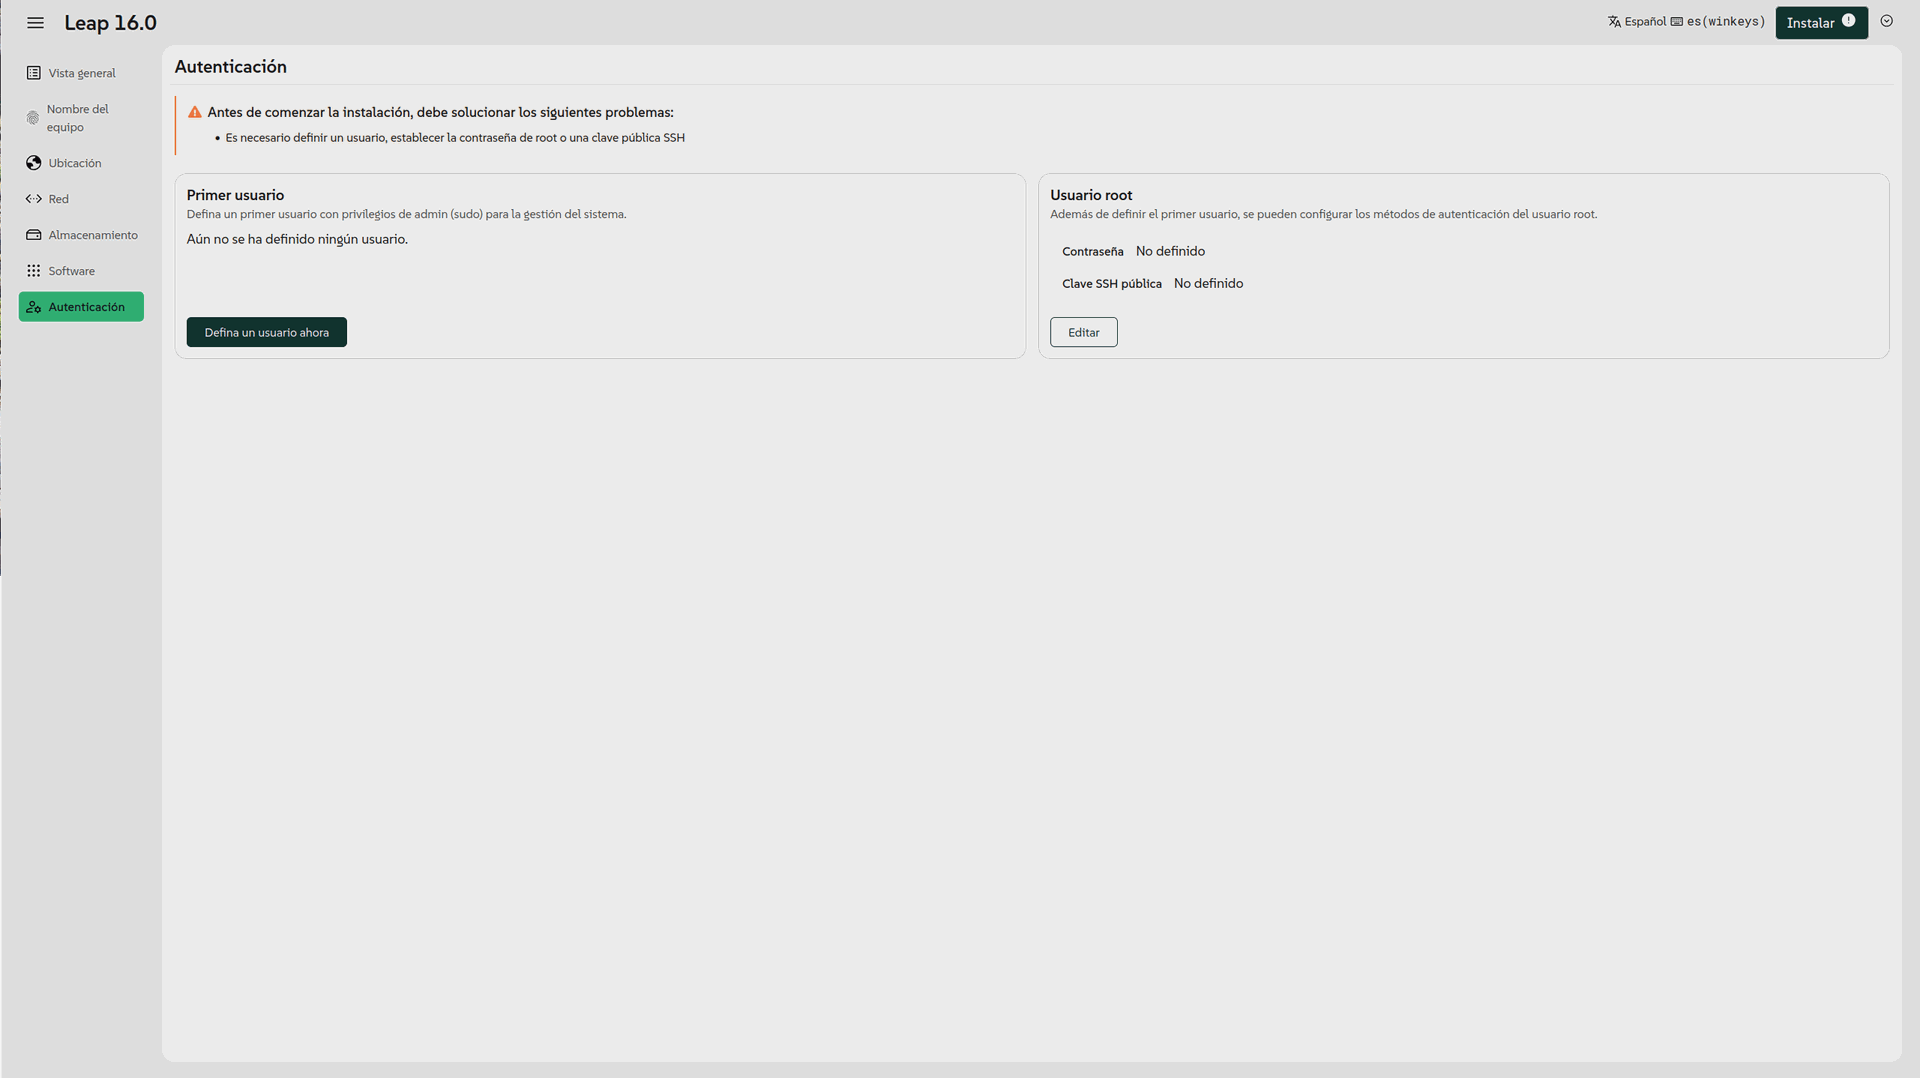Open the Español language selector
1920x1078 pixels.
1637,22
